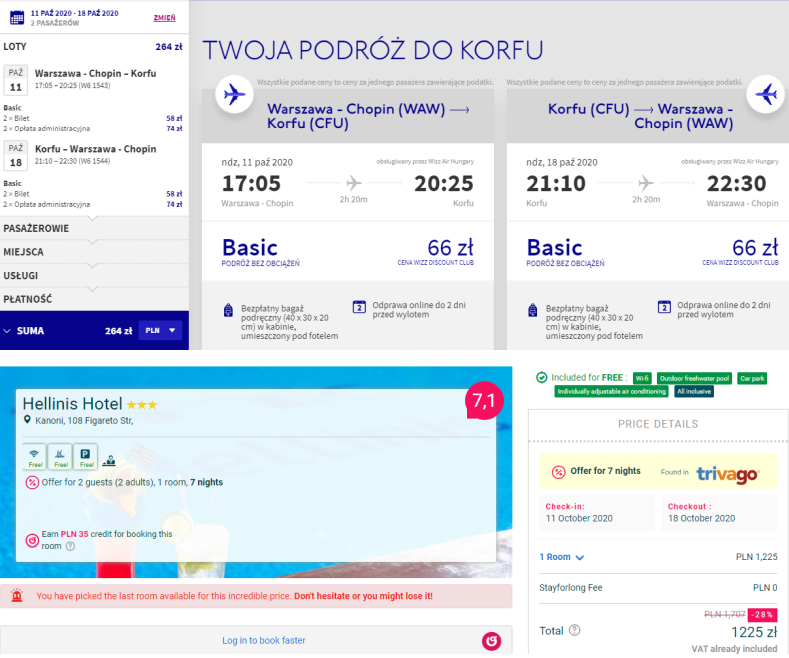Click the free Wi-Fi amenity icon
This screenshot has height=658, width=789.
[34, 457]
